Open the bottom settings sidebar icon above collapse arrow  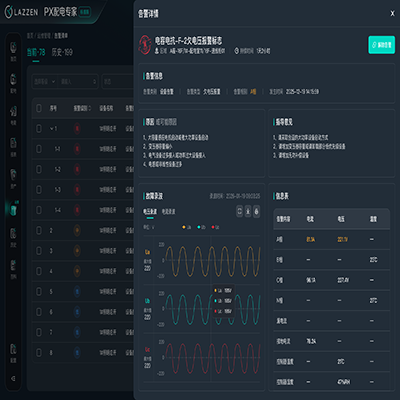tap(13, 350)
